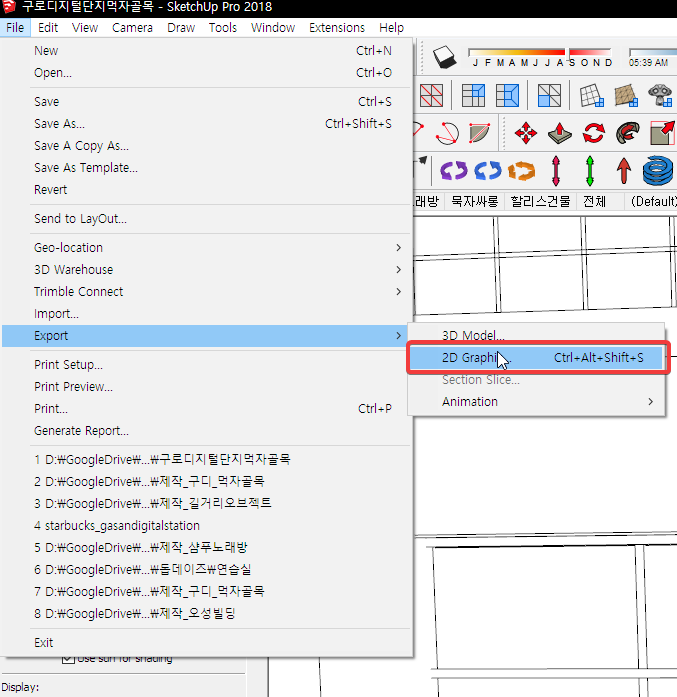Click the green vertical double-arrow icon
The height and width of the screenshot is (697, 677).
pyautogui.click(x=590, y=171)
